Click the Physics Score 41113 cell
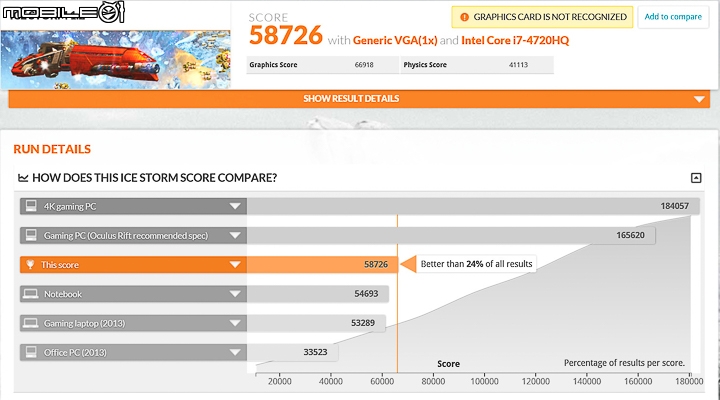The height and width of the screenshot is (400, 720). coord(477,65)
